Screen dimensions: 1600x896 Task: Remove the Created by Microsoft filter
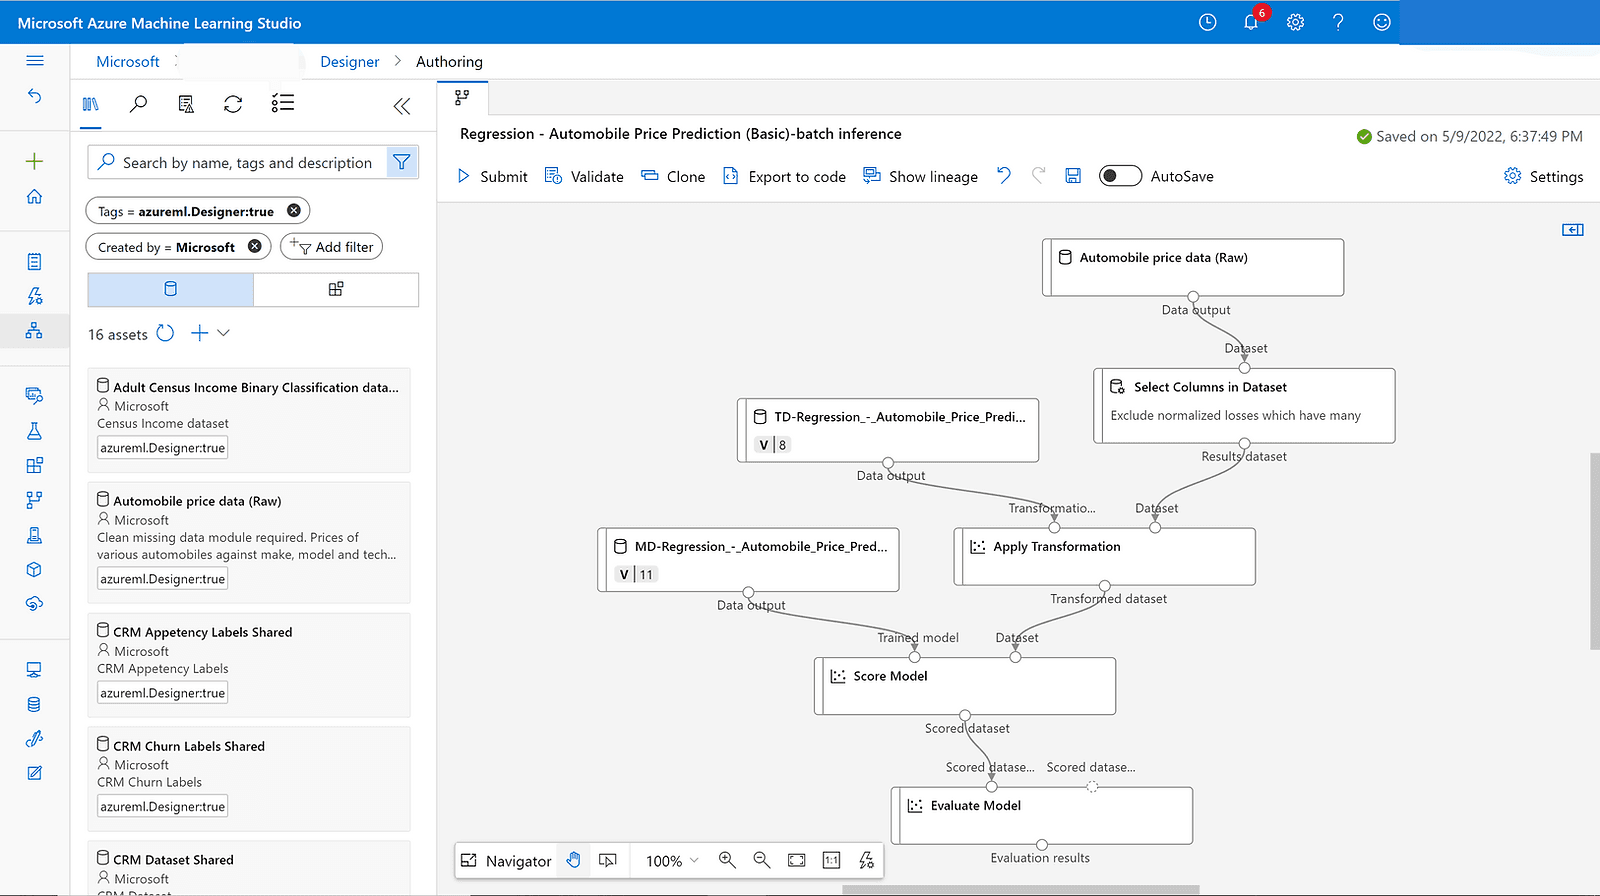tap(255, 246)
